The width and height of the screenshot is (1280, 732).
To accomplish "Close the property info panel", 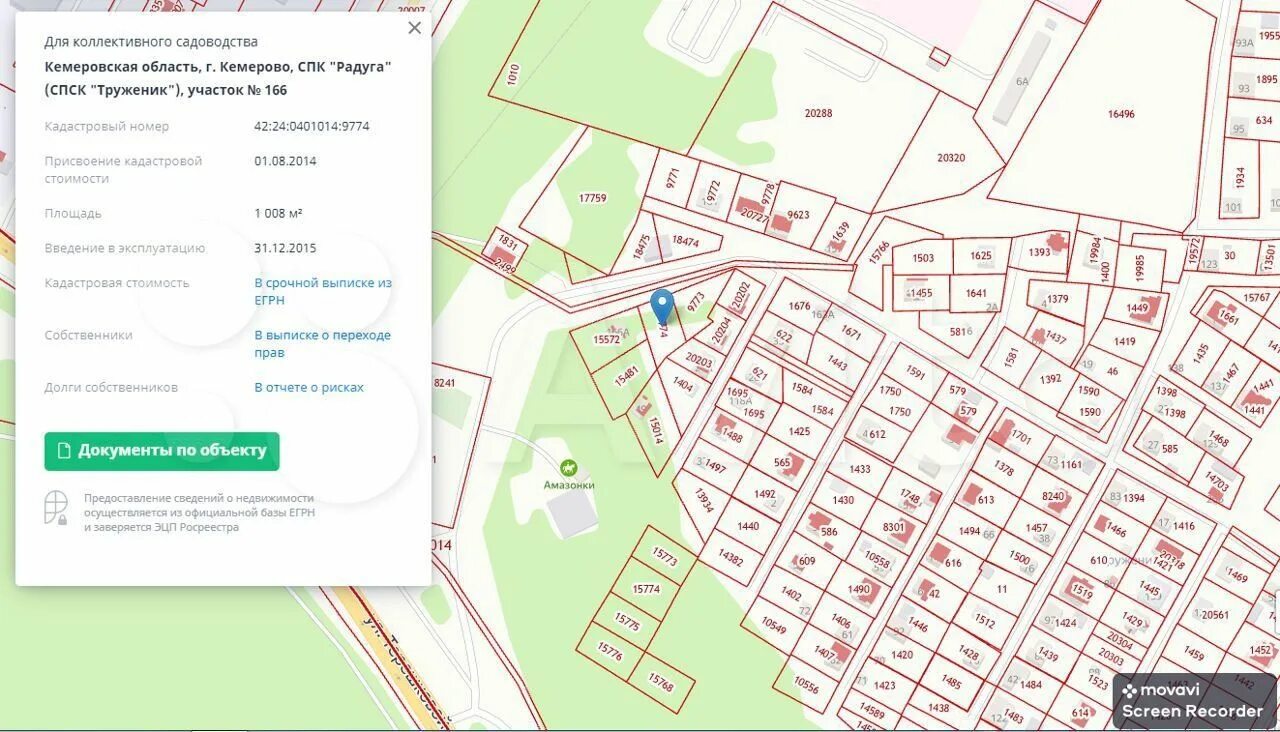I will pos(414,28).
